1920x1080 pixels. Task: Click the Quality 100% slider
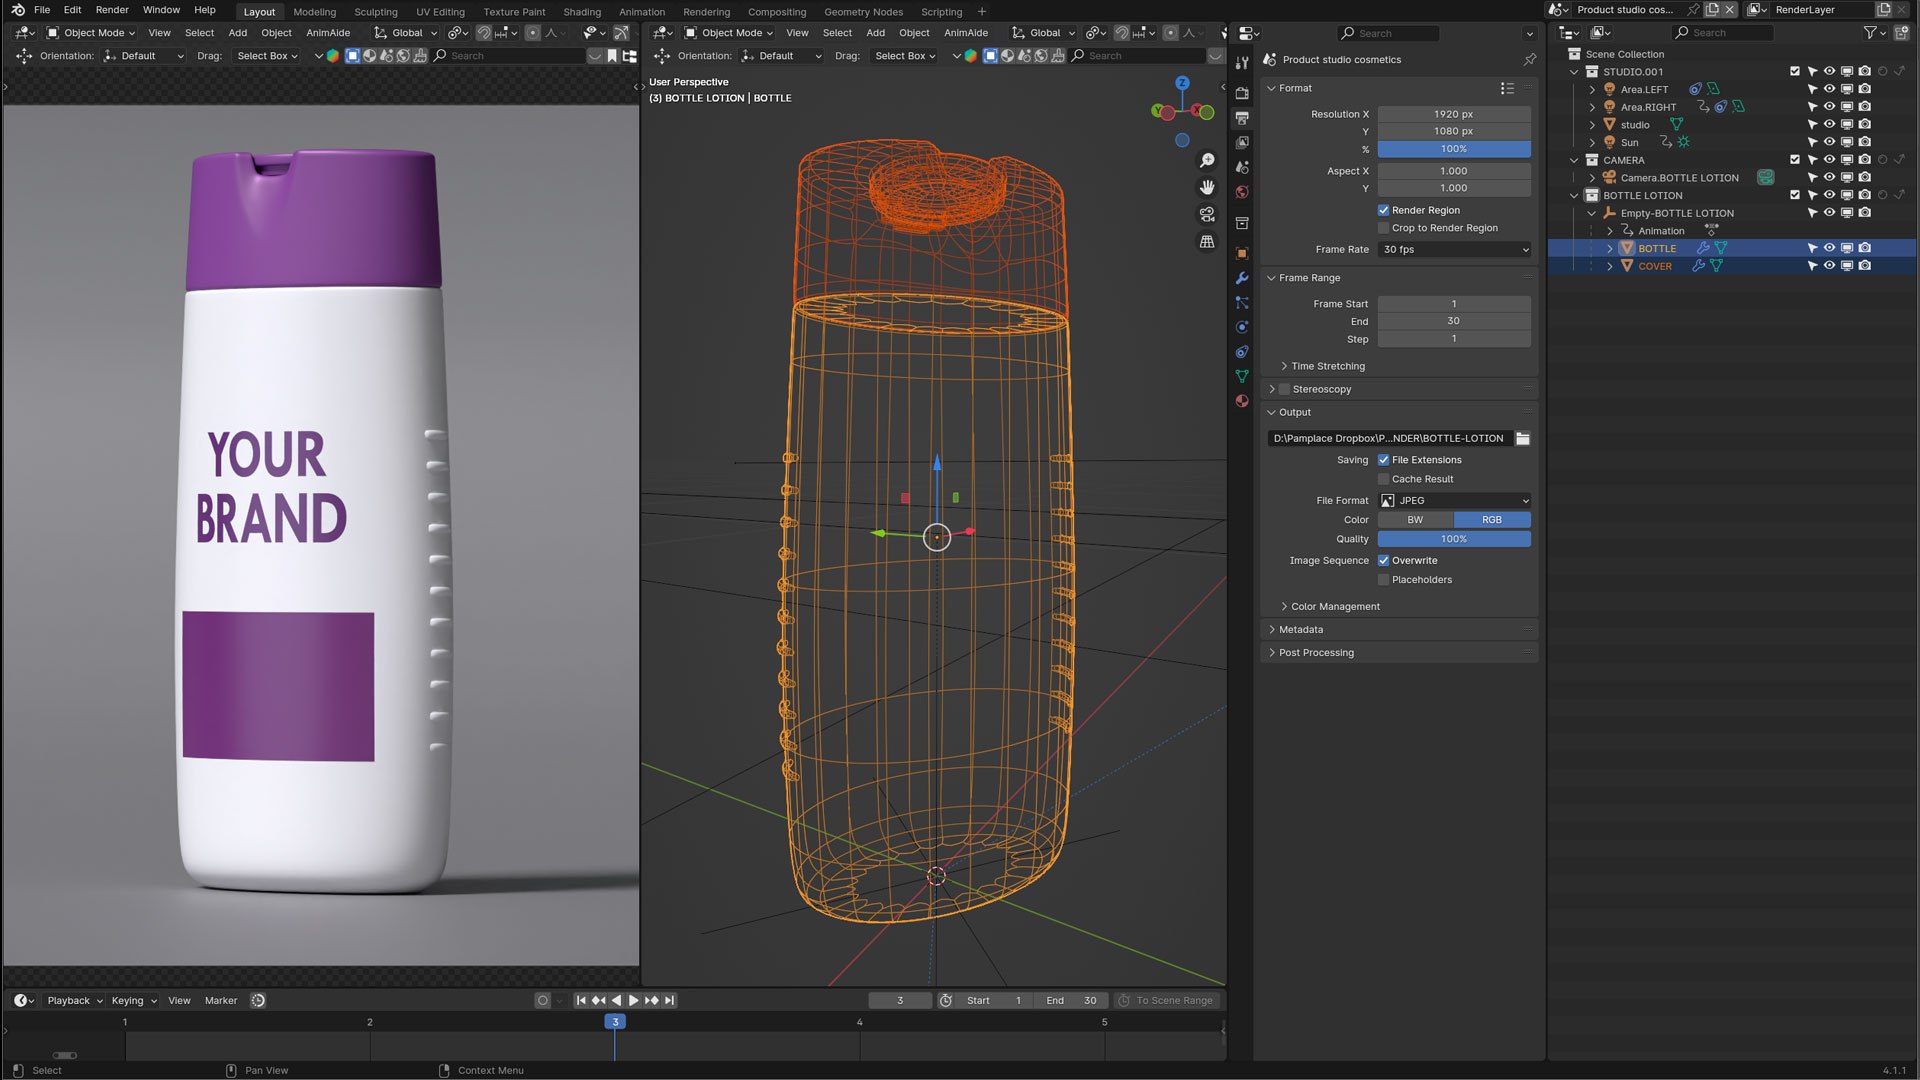point(1454,539)
